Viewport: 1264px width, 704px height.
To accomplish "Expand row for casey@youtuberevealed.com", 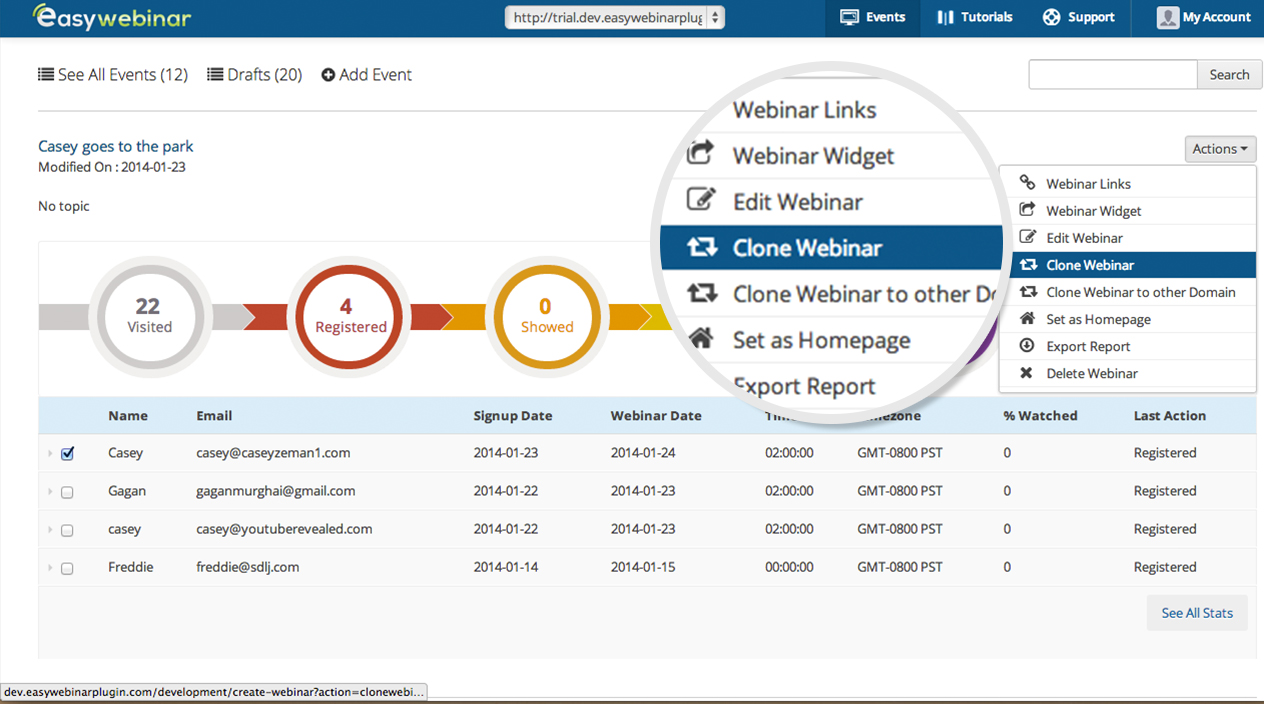I will (50, 530).
